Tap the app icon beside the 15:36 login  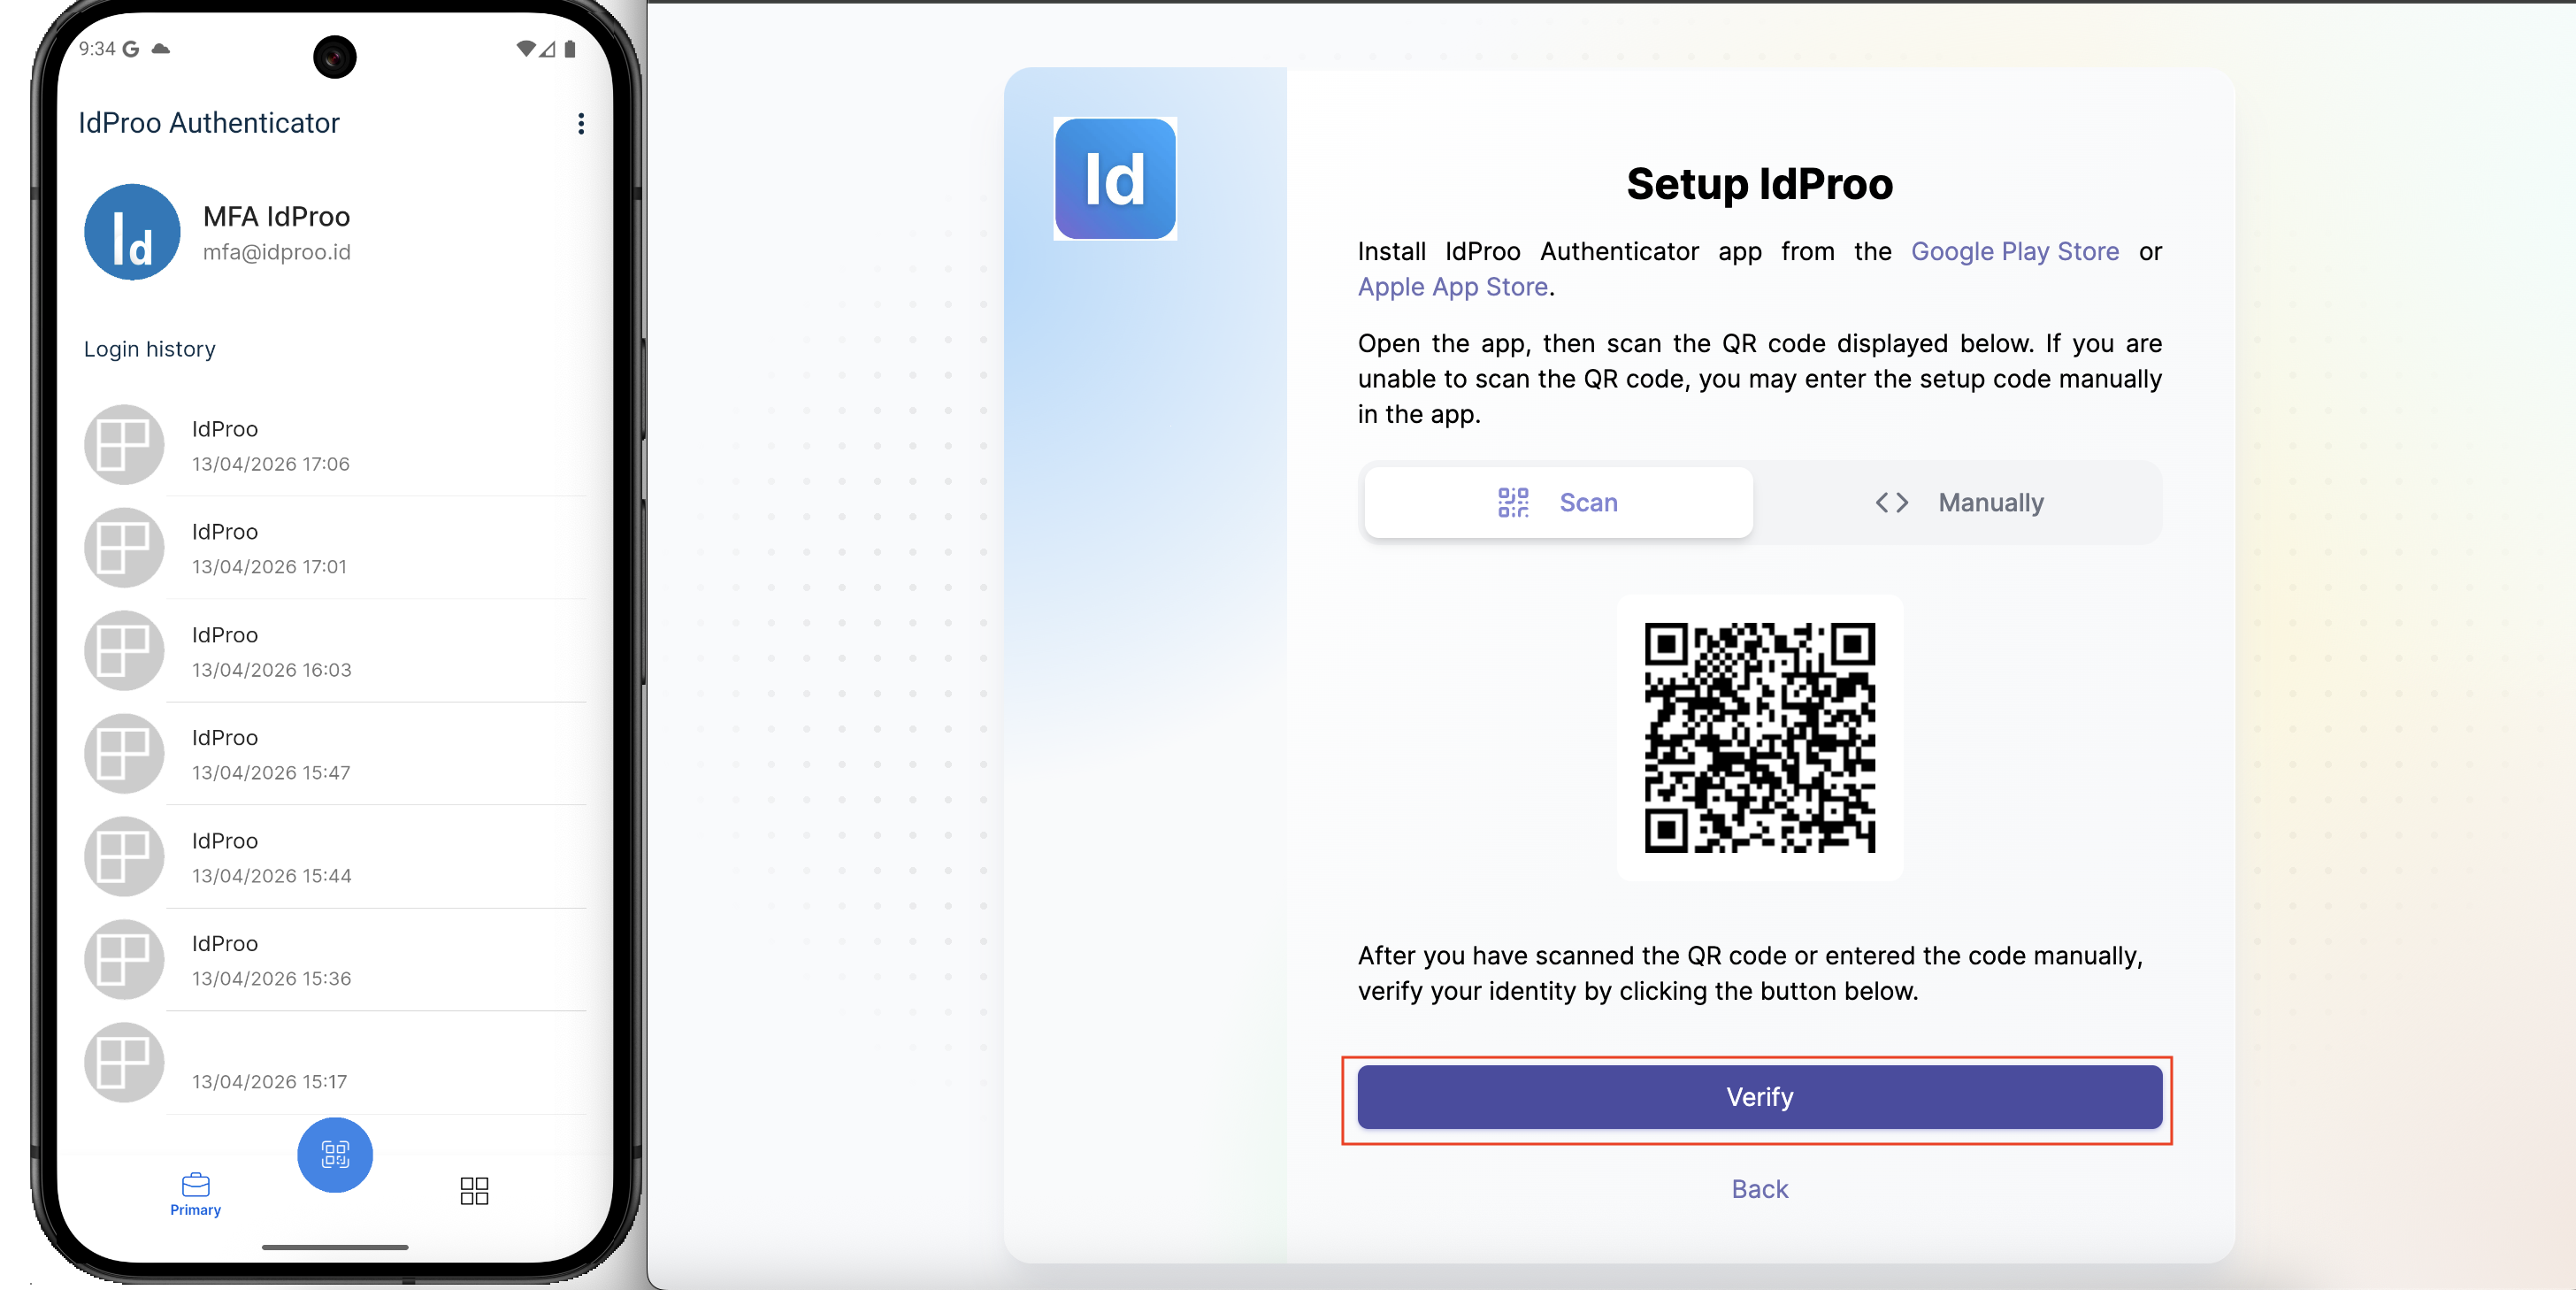coord(124,960)
